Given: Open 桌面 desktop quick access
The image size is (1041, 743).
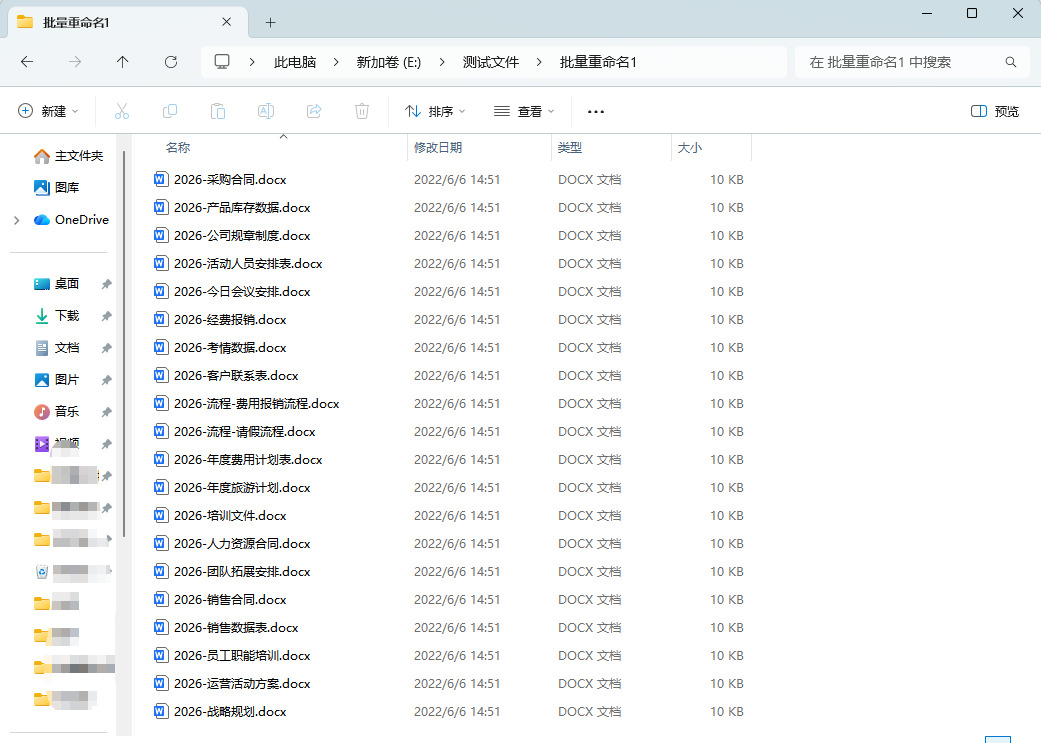Looking at the screenshot, I should tap(56, 284).
